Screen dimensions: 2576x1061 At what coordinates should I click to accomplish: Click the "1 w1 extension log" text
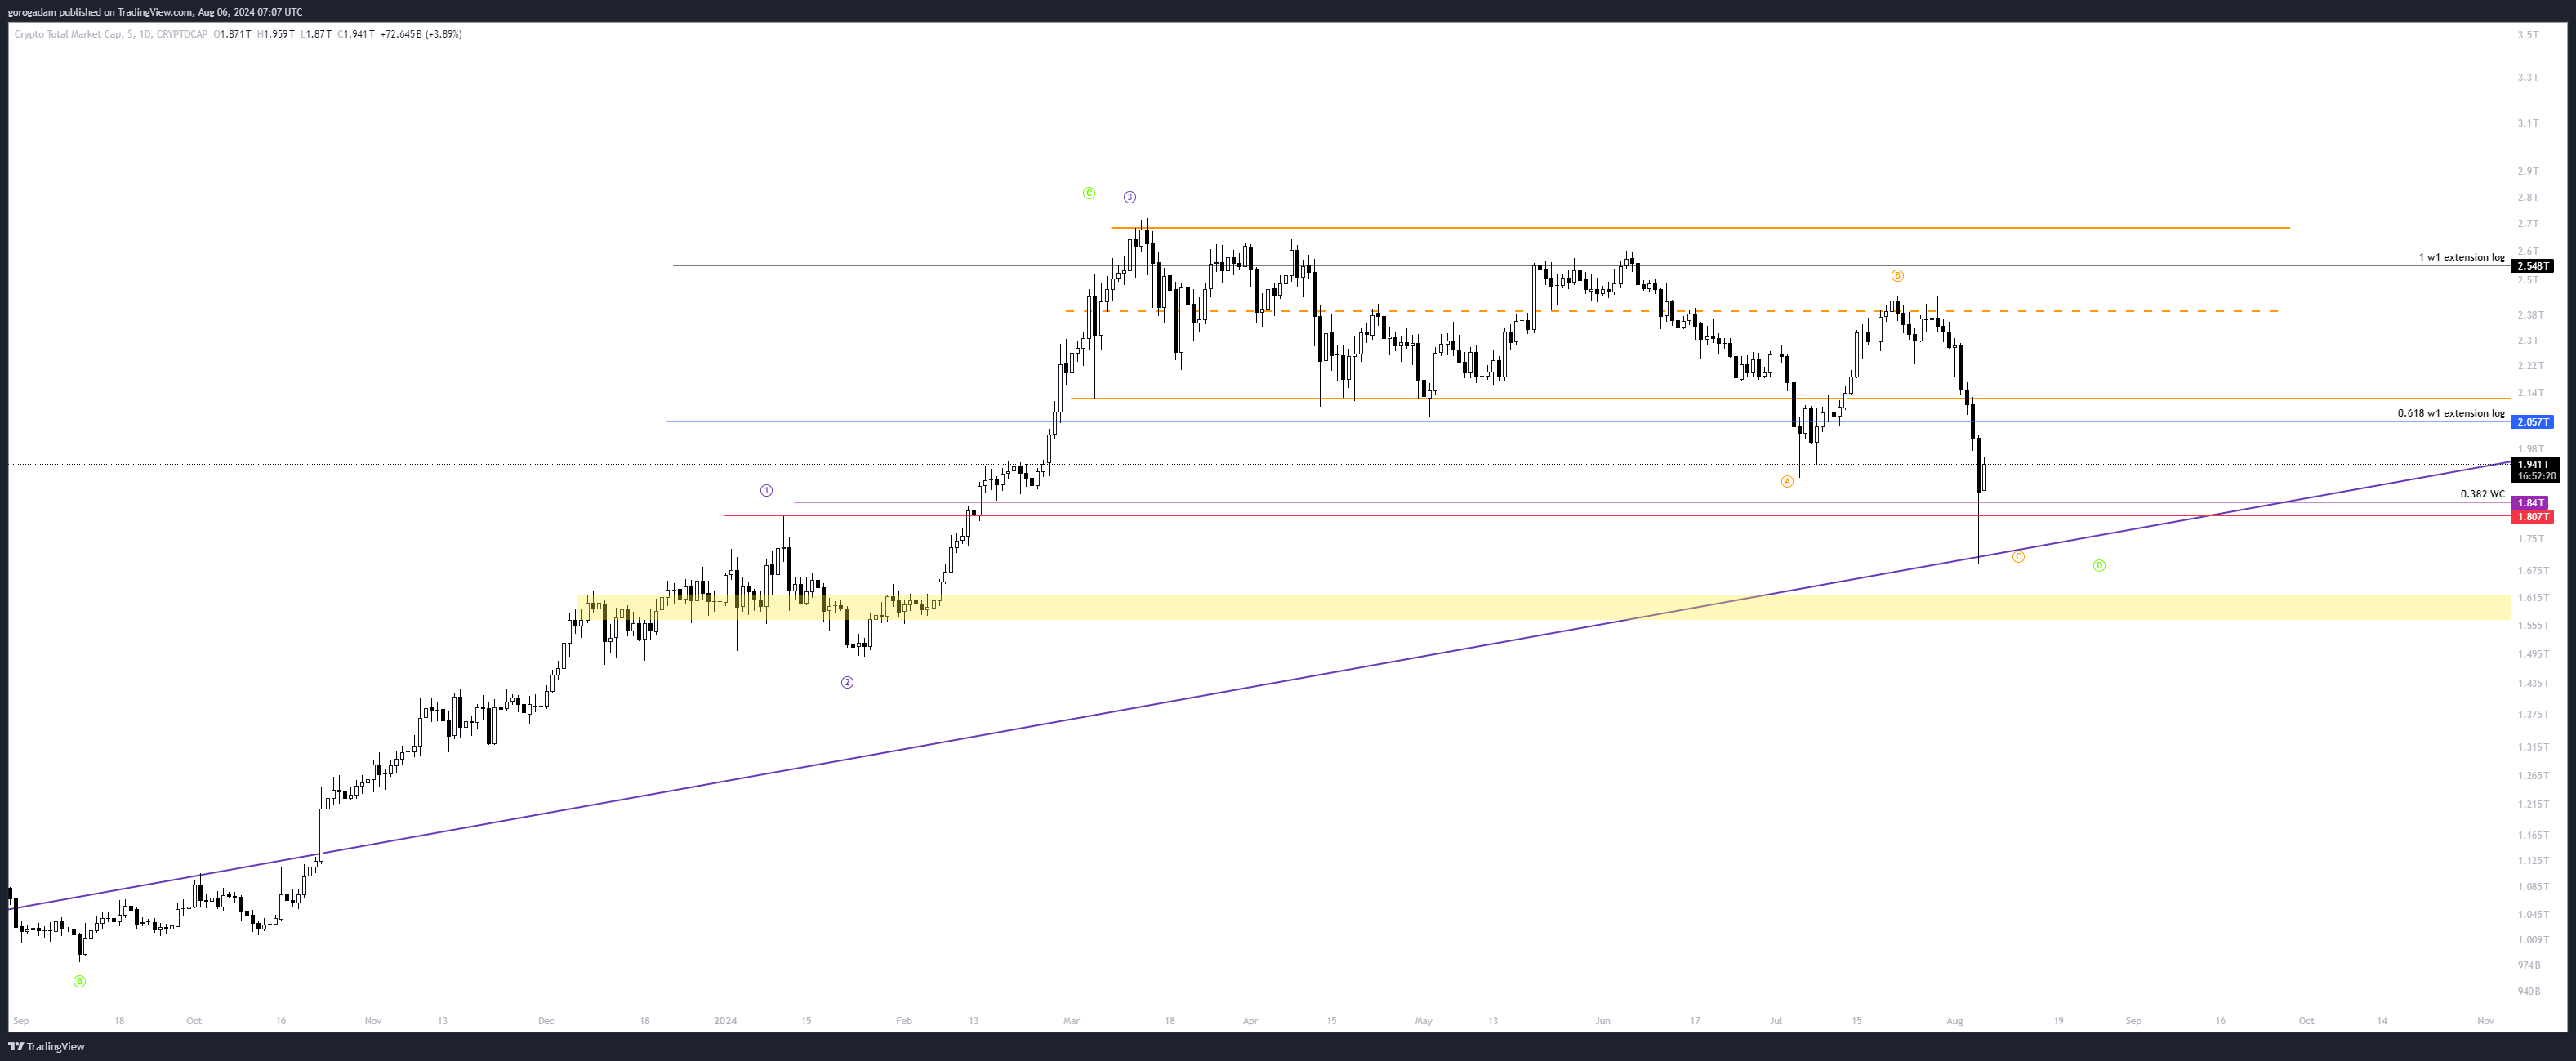2461,257
